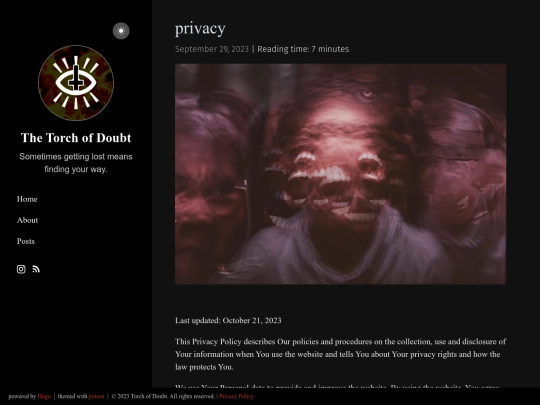The width and height of the screenshot is (540, 405).
Task: Open the About page in sidebar
Action: (28, 220)
